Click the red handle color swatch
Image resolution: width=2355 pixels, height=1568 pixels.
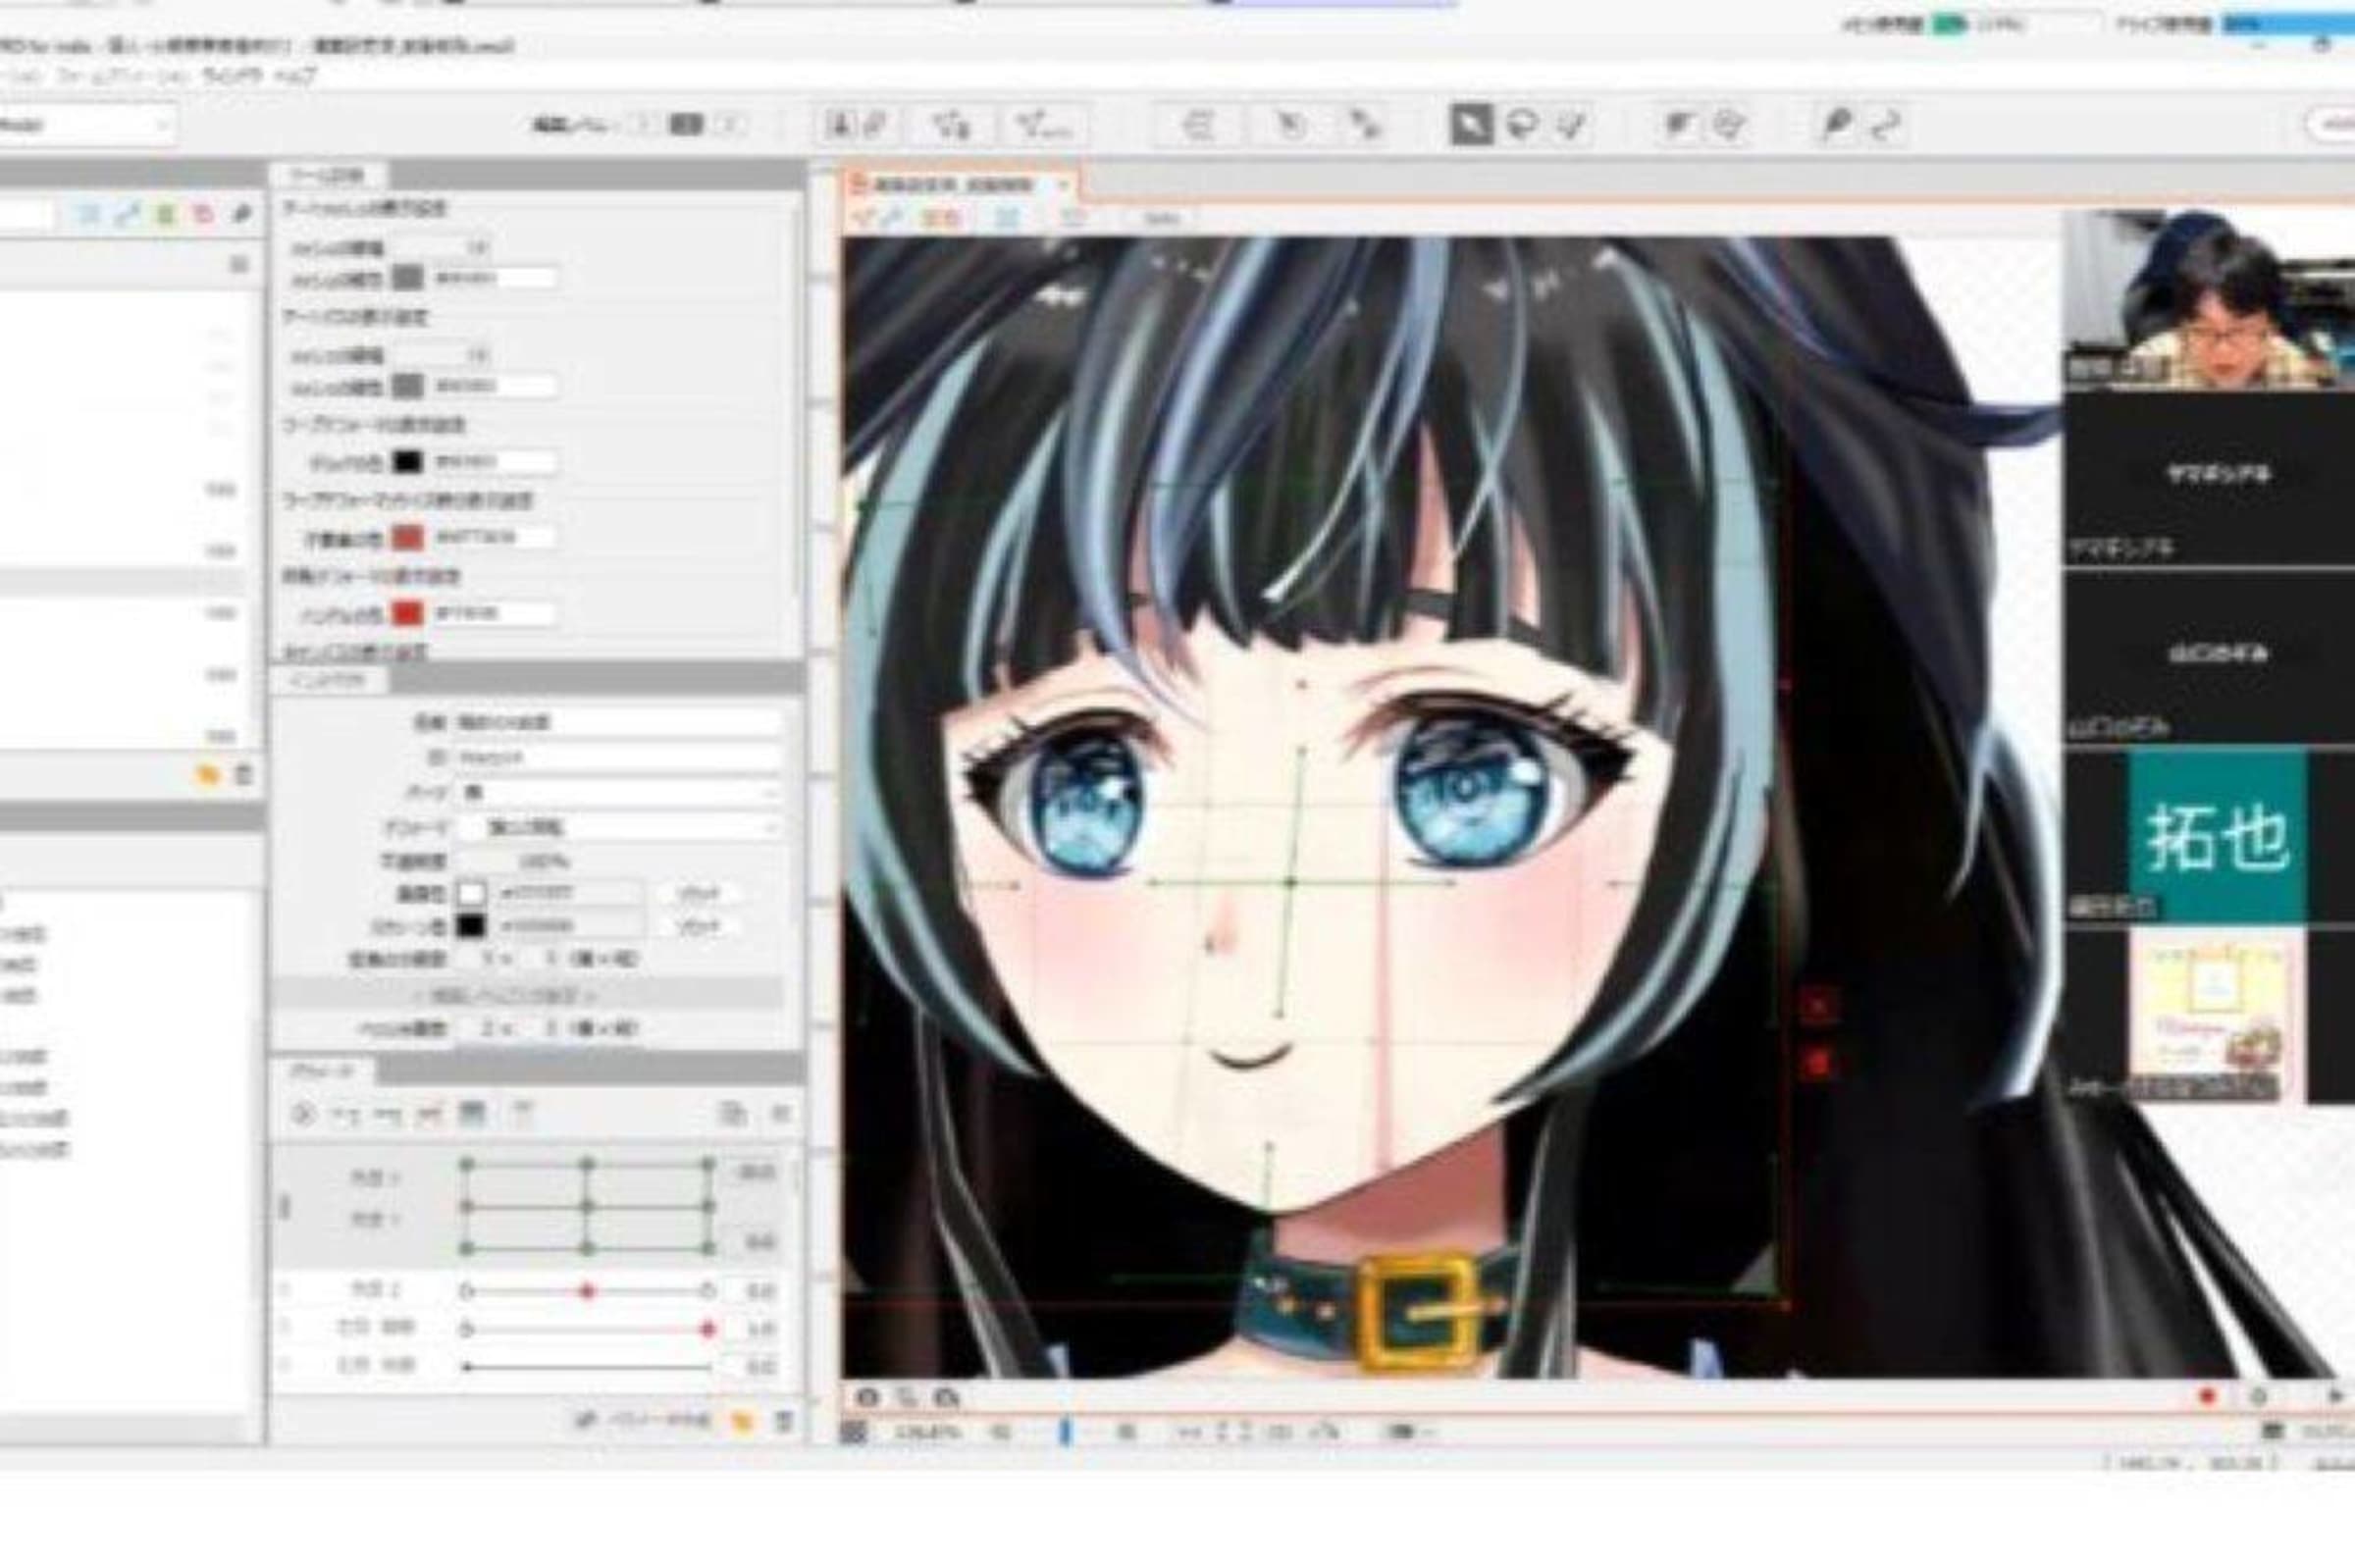tap(407, 613)
